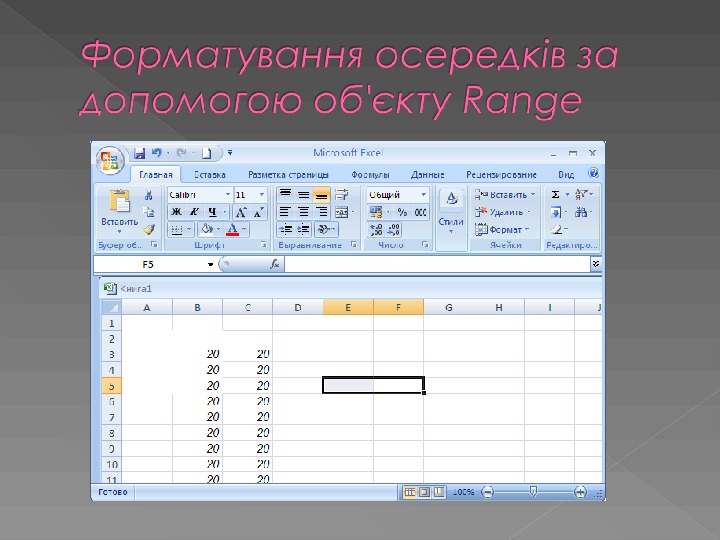This screenshot has width=720, height=540.
Task: Switch to the Вставка tab
Action: (x=209, y=174)
